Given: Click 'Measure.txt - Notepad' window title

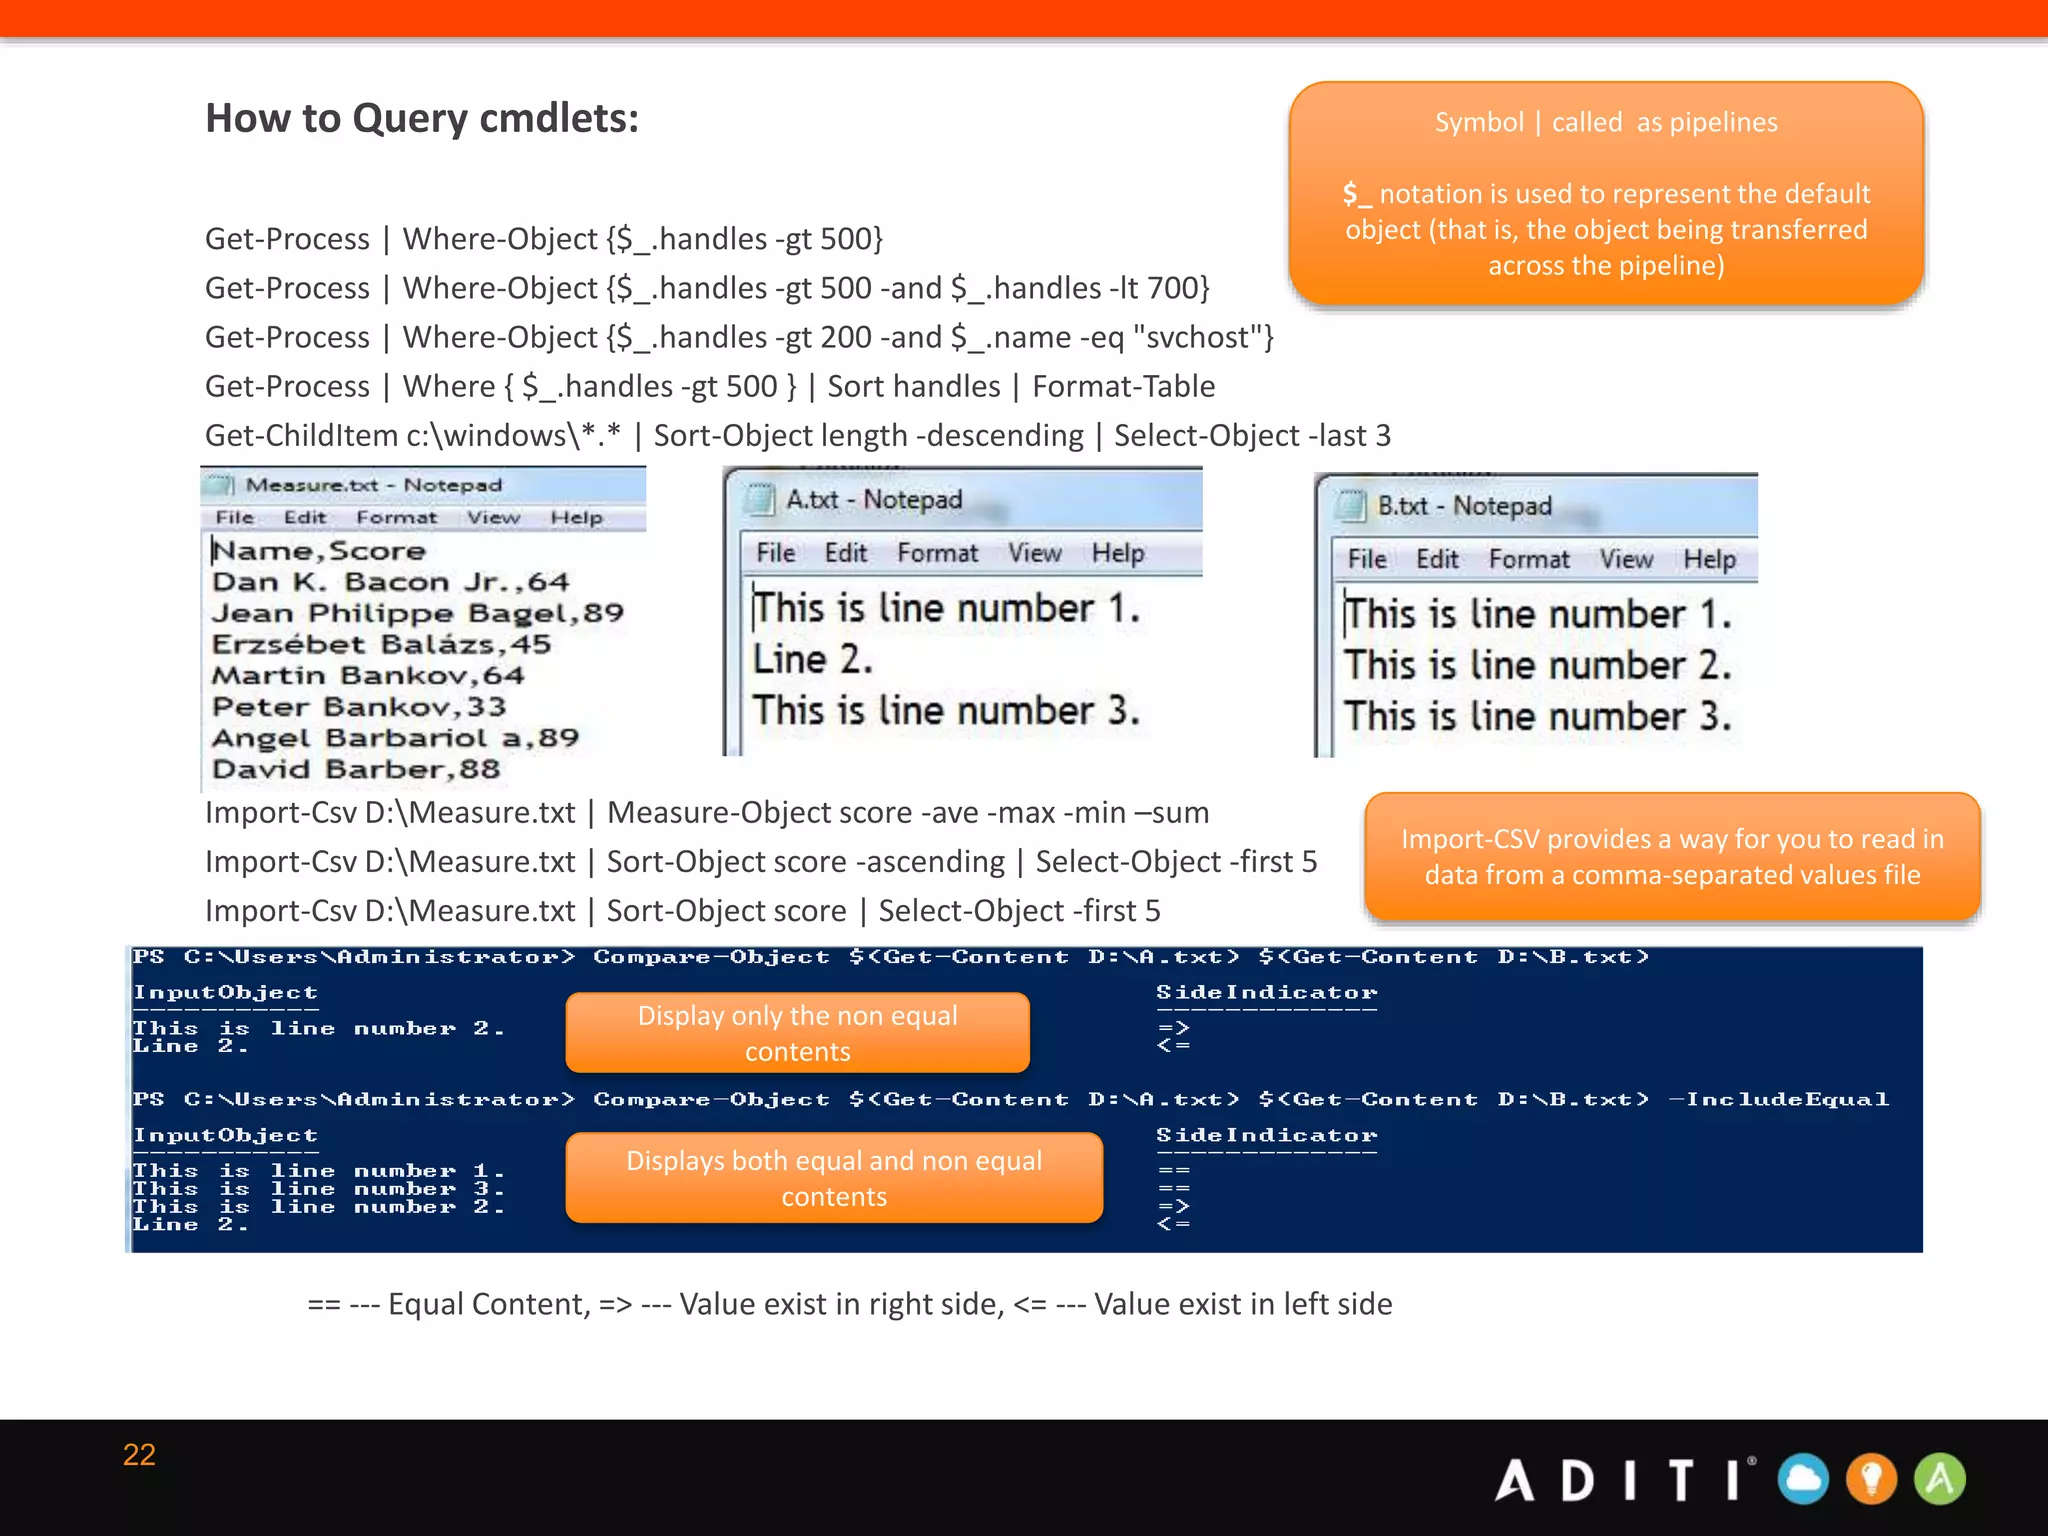Looking at the screenshot, I should (x=374, y=485).
